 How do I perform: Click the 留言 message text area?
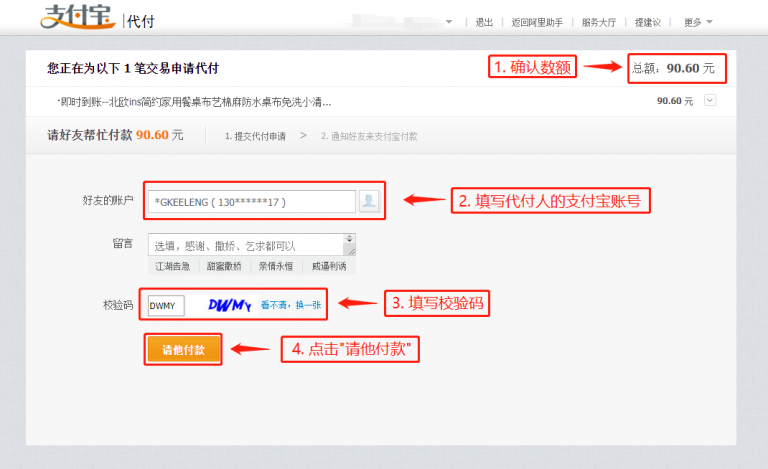point(248,245)
